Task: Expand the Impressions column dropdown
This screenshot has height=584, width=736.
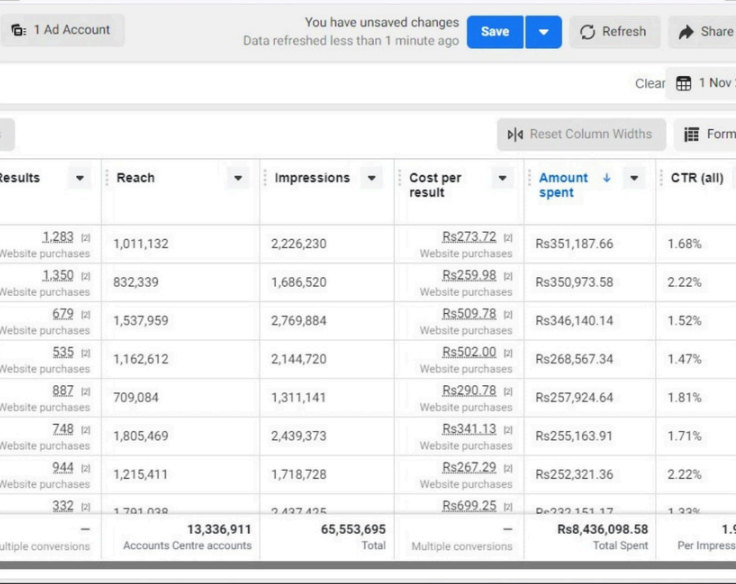Action: 372,178
